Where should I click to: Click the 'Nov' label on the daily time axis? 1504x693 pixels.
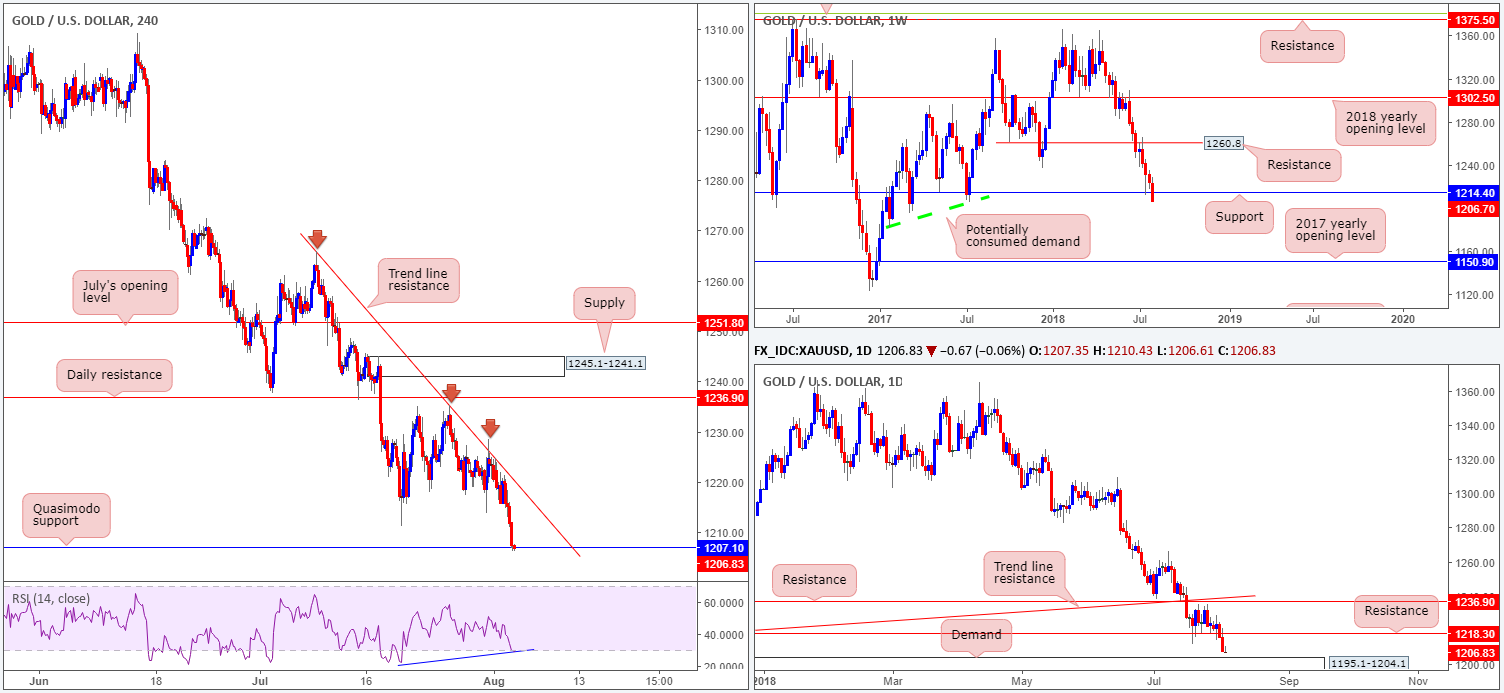coord(1416,681)
